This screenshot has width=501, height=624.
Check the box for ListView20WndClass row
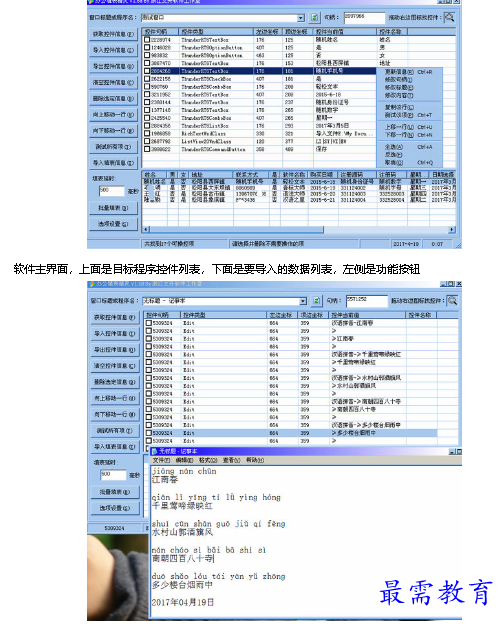[147, 141]
